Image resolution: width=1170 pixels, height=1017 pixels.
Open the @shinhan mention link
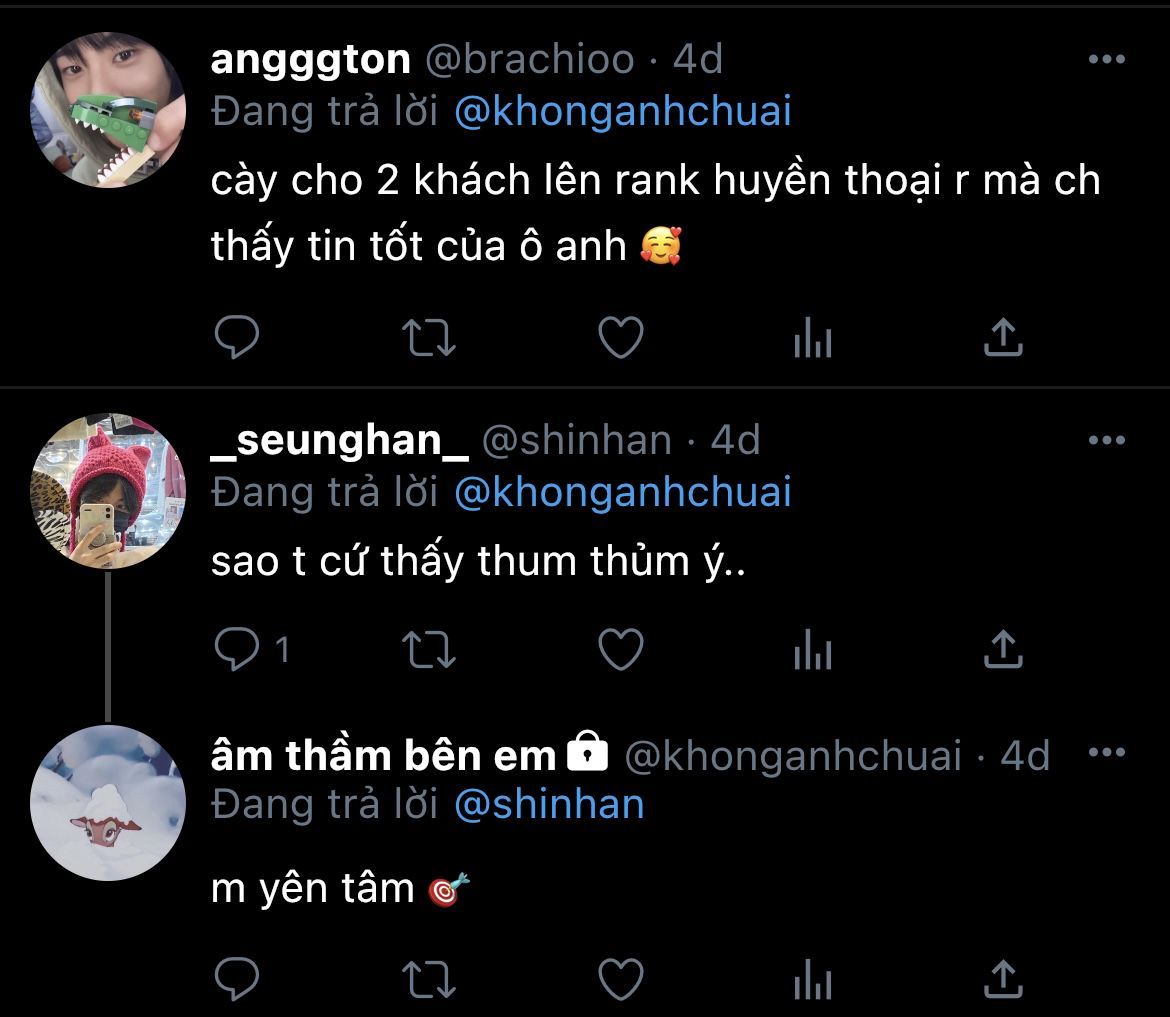pos(549,804)
